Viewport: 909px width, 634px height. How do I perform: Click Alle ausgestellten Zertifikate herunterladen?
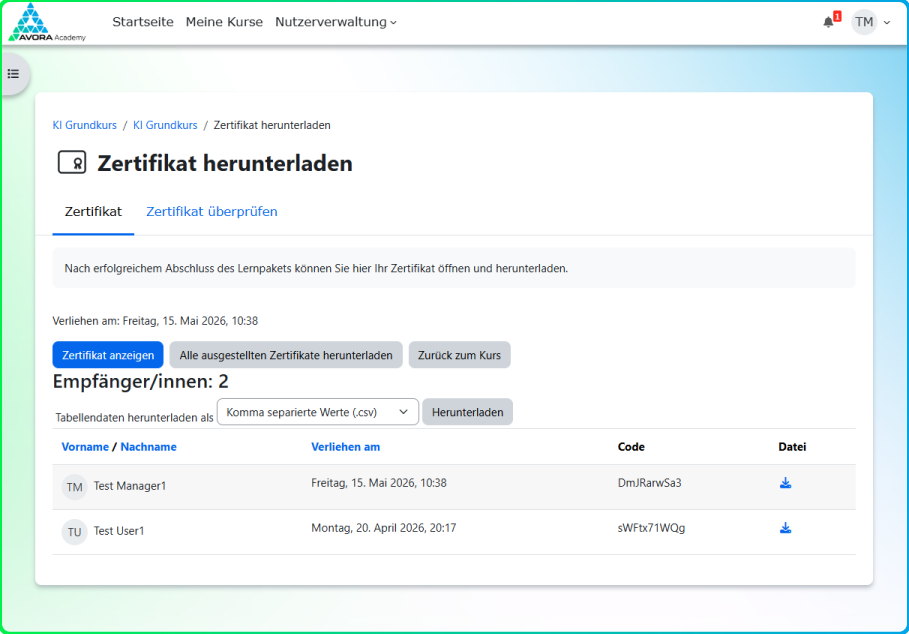(x=286, y=355)
